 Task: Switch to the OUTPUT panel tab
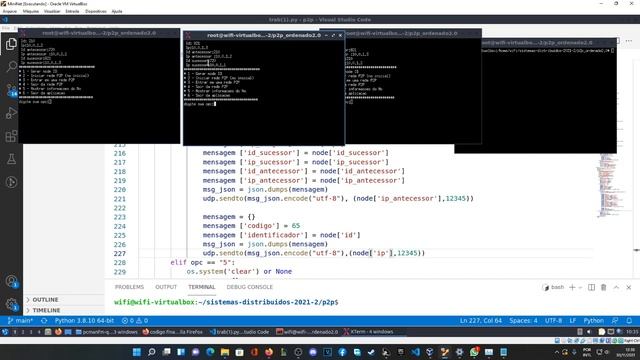(x=166, y=287)
